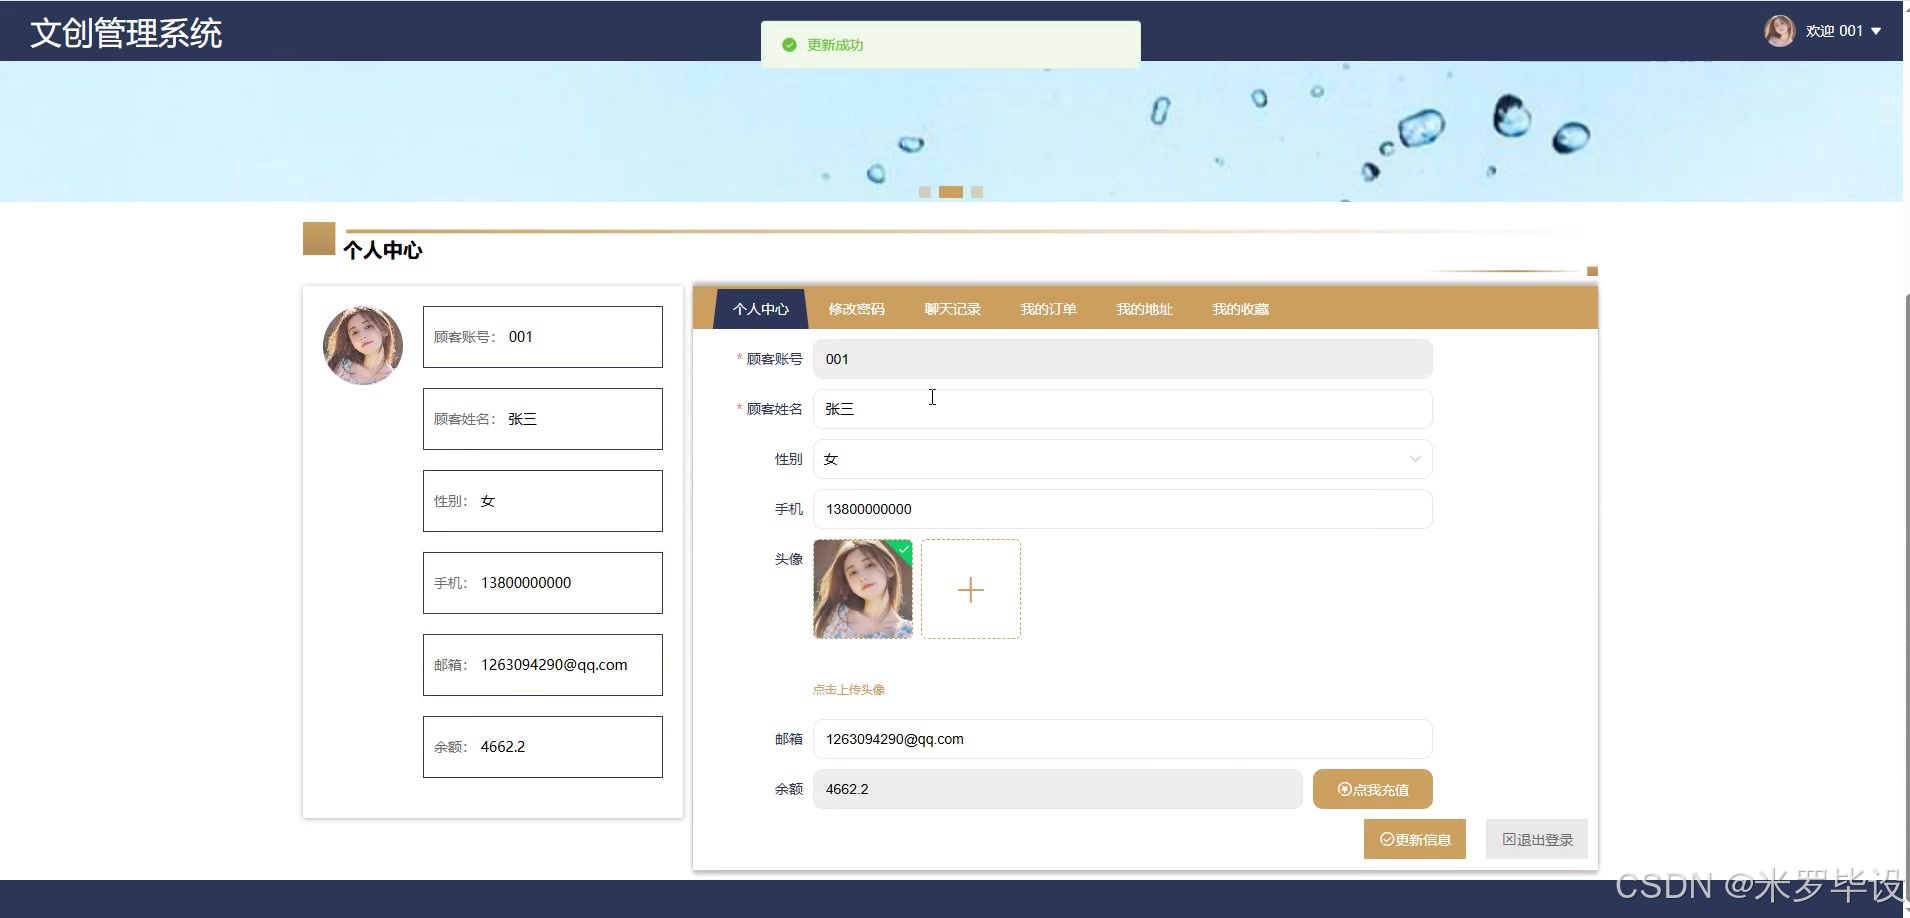
Task: Click the 余额: 4662.2 info box
Action: [x=542, y=747]
